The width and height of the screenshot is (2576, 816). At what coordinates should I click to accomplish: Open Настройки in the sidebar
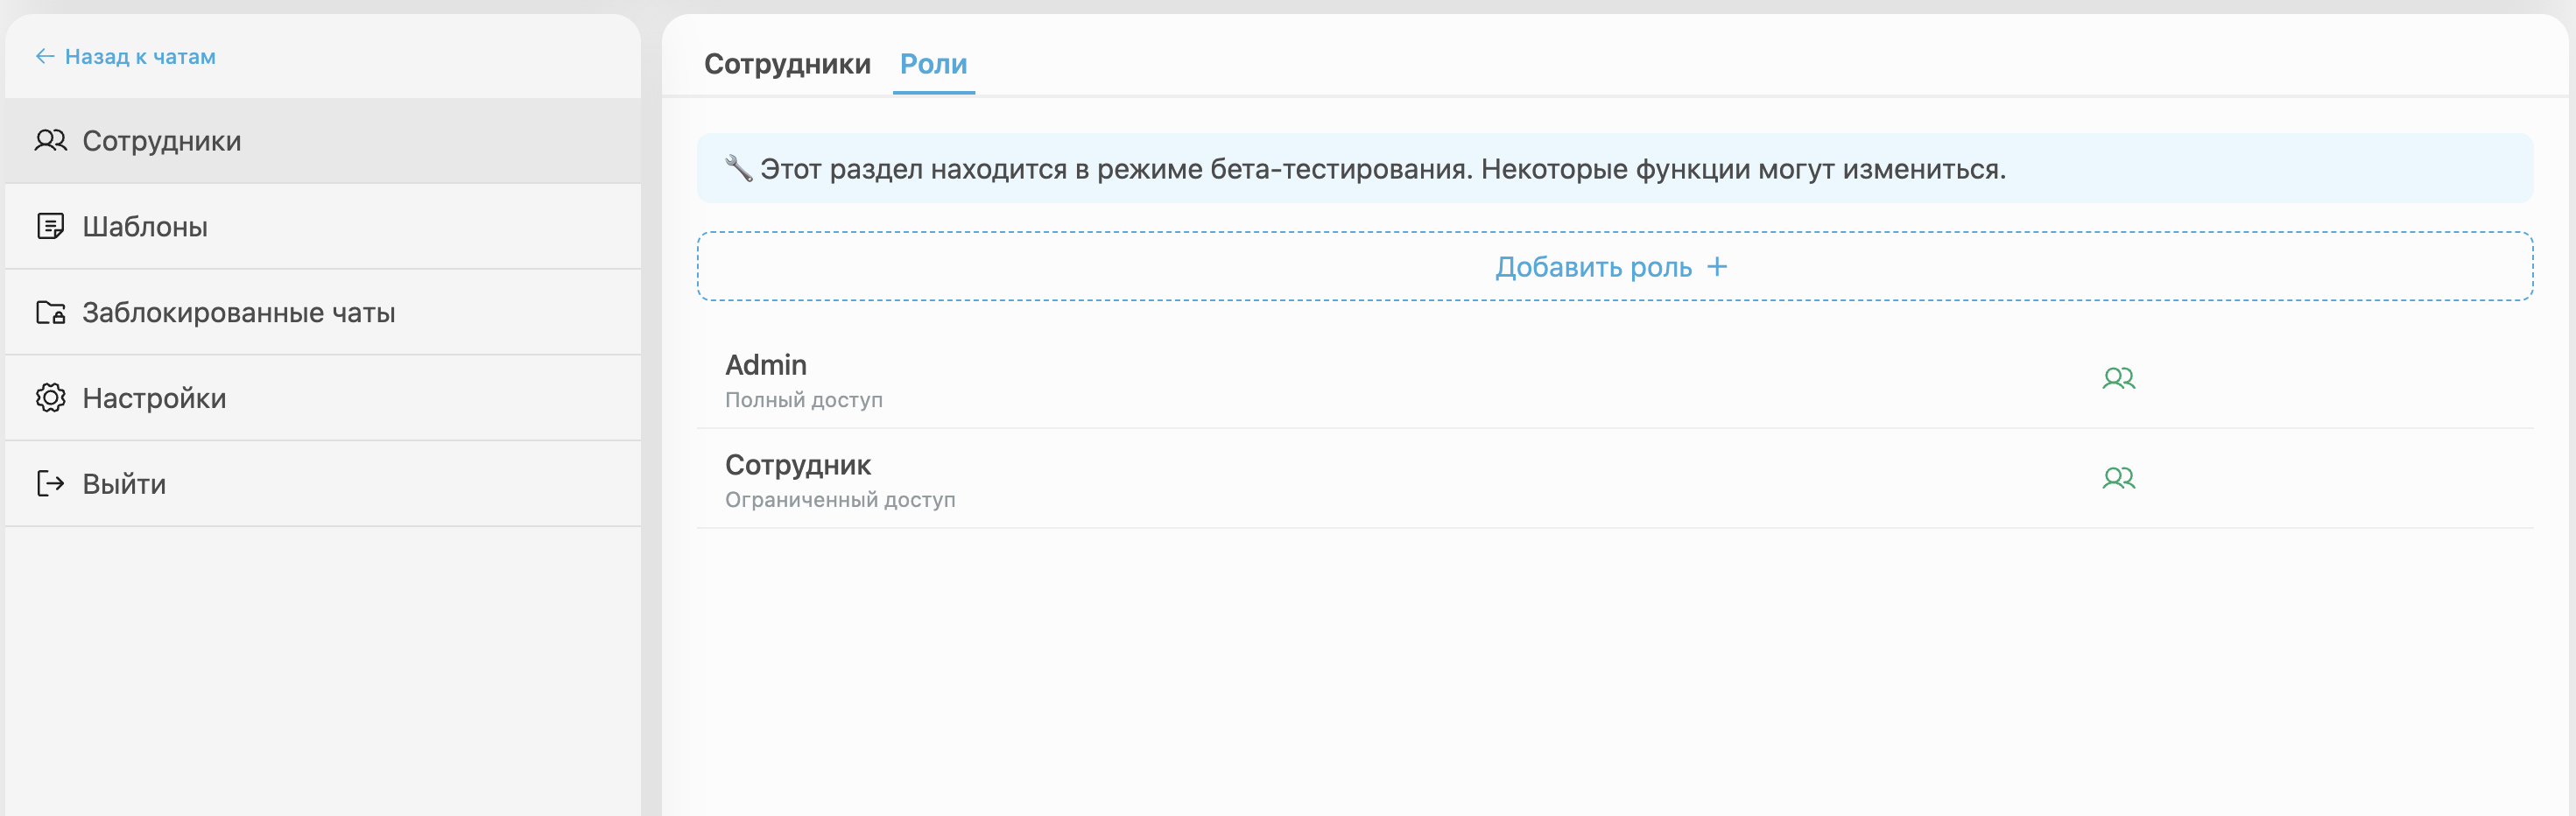coord(323,398)
